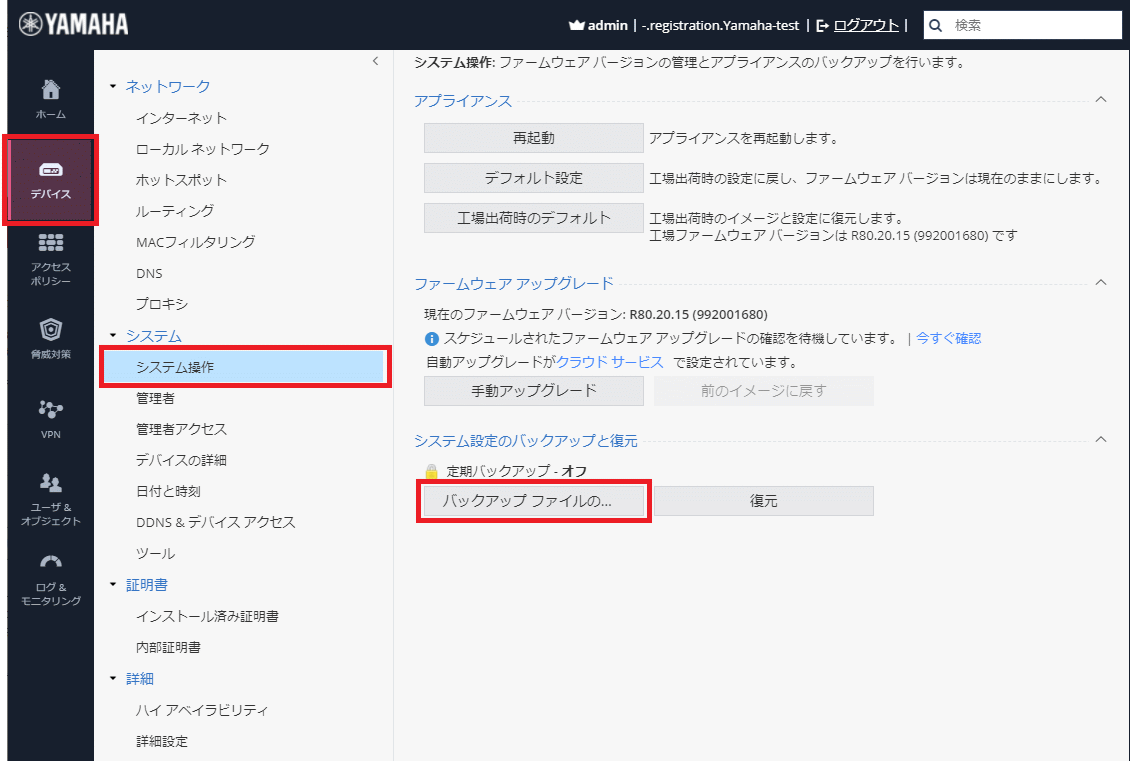Viewport: 1132px width, 761px height.
Task: Collapse the システム tree section
Action: (x=114, y=336)
